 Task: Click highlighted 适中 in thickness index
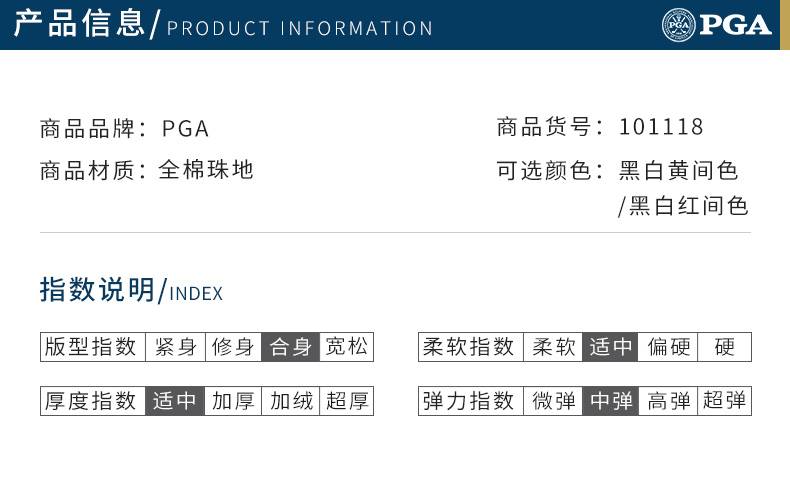(x=175, y=401)
